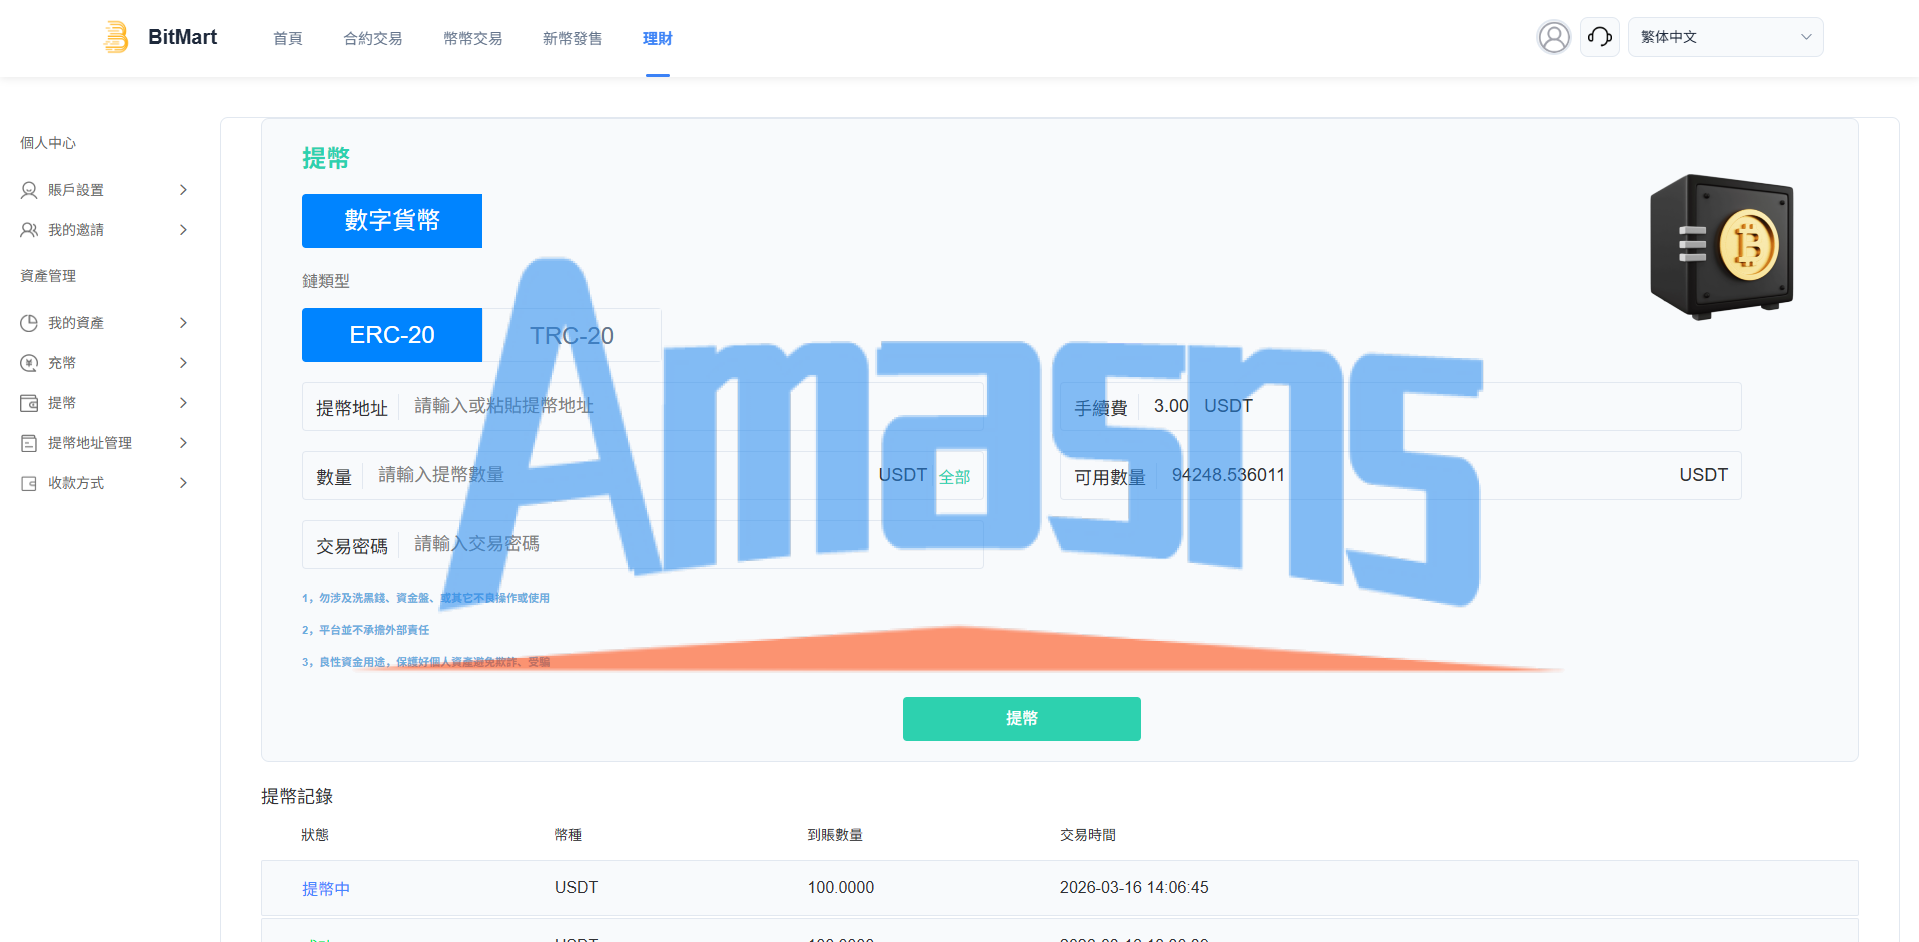Open the 繁体中文 language dropdown
Image resolution: width=1919 pixels, height=942 pixels.
(1725, 37)
